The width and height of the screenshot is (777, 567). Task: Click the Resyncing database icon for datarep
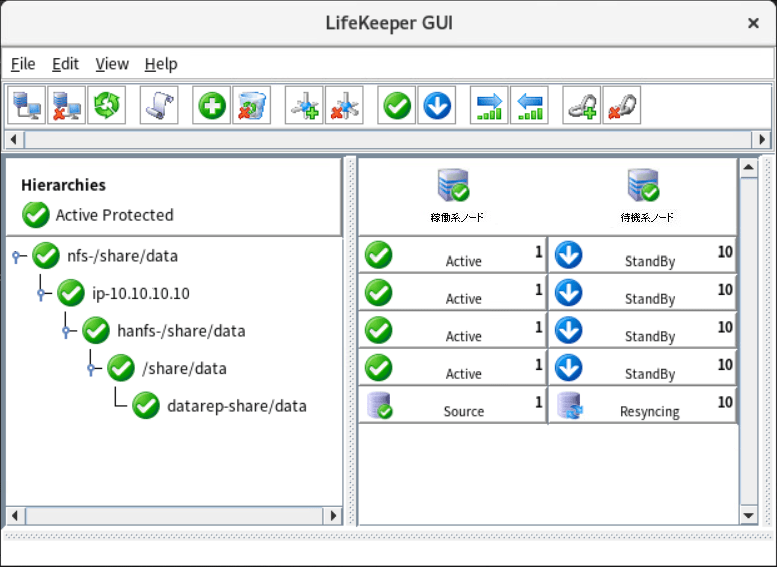tap(569, 405)
